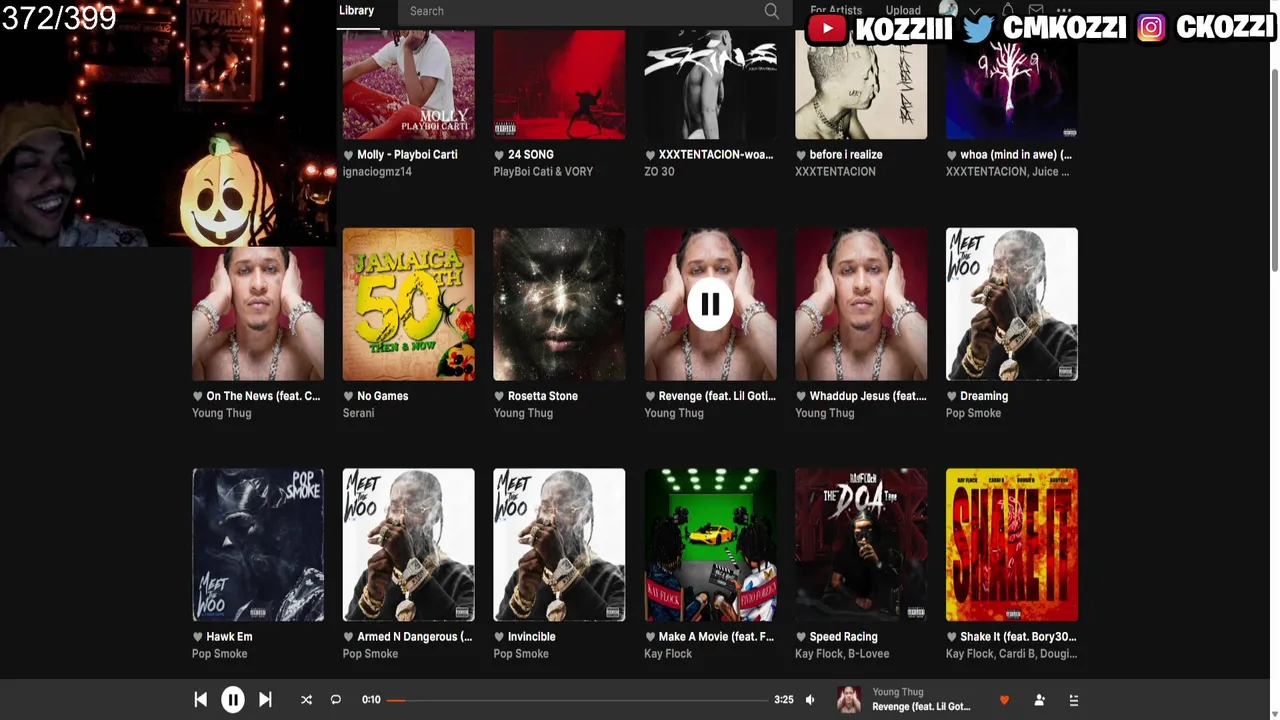
Task: Click the heart beside Invincible
Action: [x=499, y=637]
